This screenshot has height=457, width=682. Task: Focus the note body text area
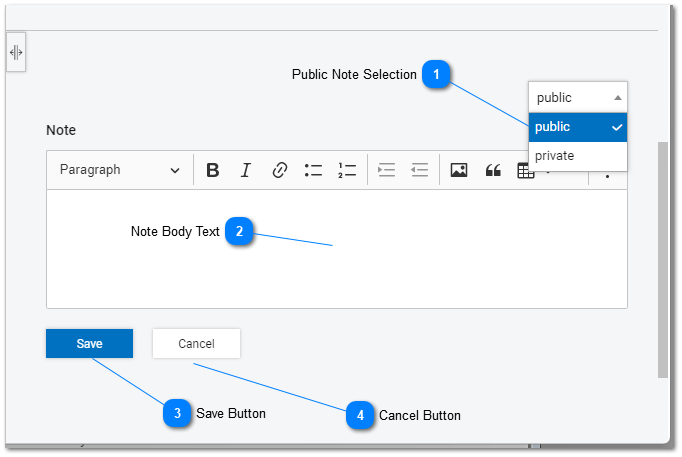tap(337, 249)
